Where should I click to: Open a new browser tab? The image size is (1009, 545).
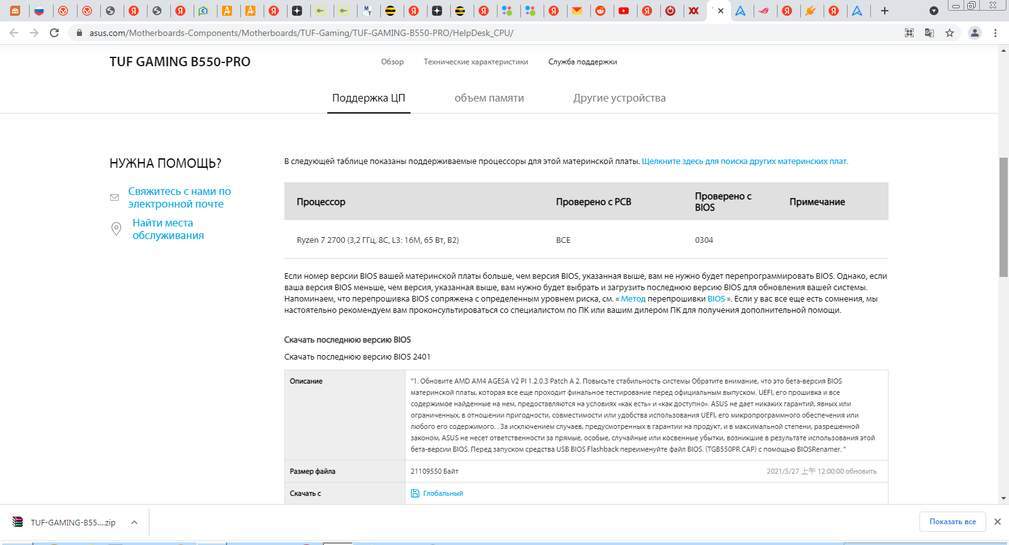coord(884,11)
